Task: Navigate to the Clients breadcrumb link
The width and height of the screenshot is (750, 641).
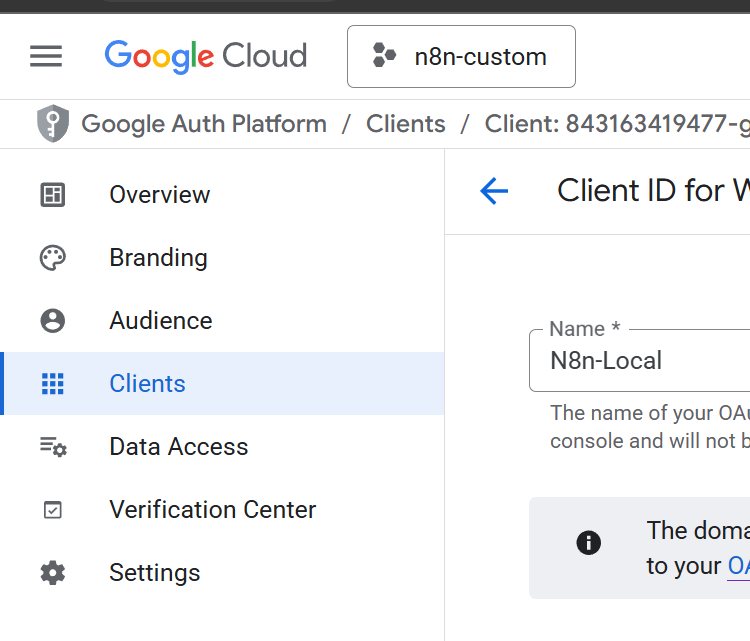Action: (405, 124)
